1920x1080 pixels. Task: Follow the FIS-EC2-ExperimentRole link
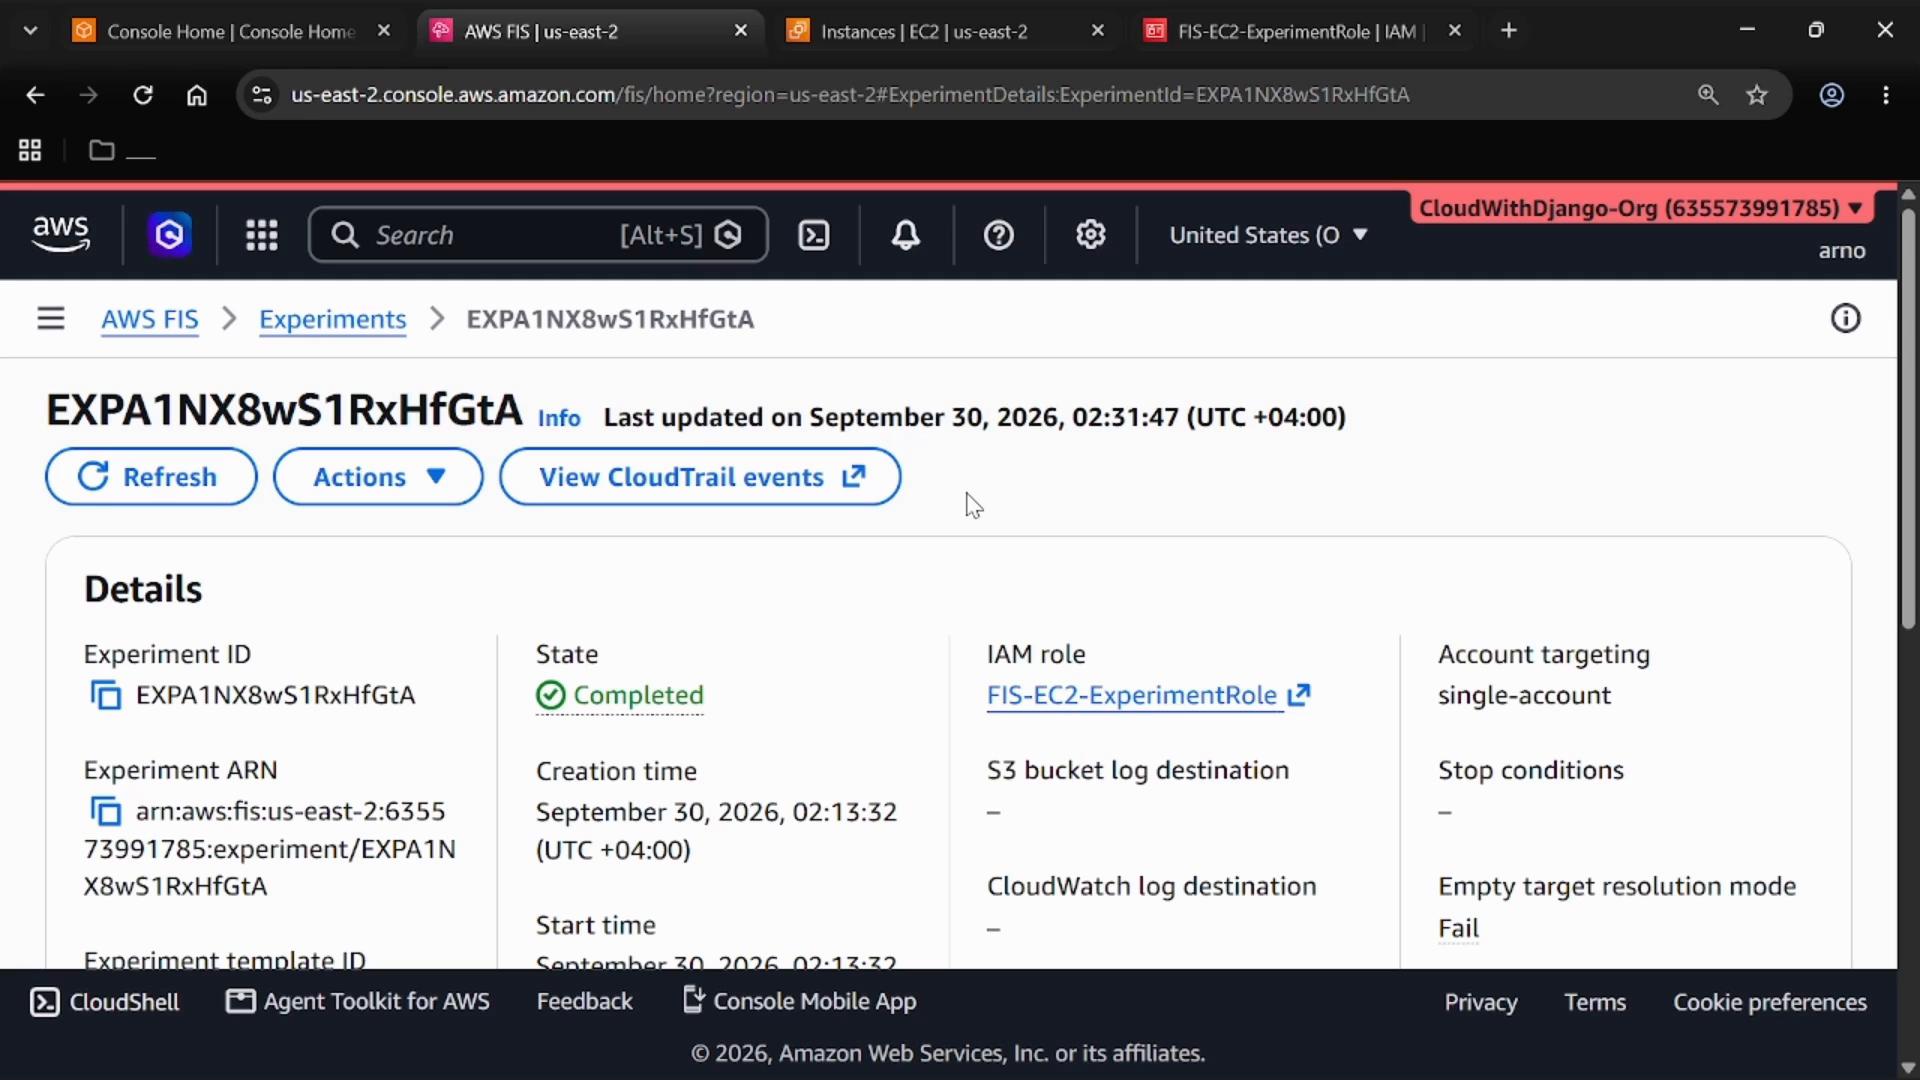pos(1148,695)
